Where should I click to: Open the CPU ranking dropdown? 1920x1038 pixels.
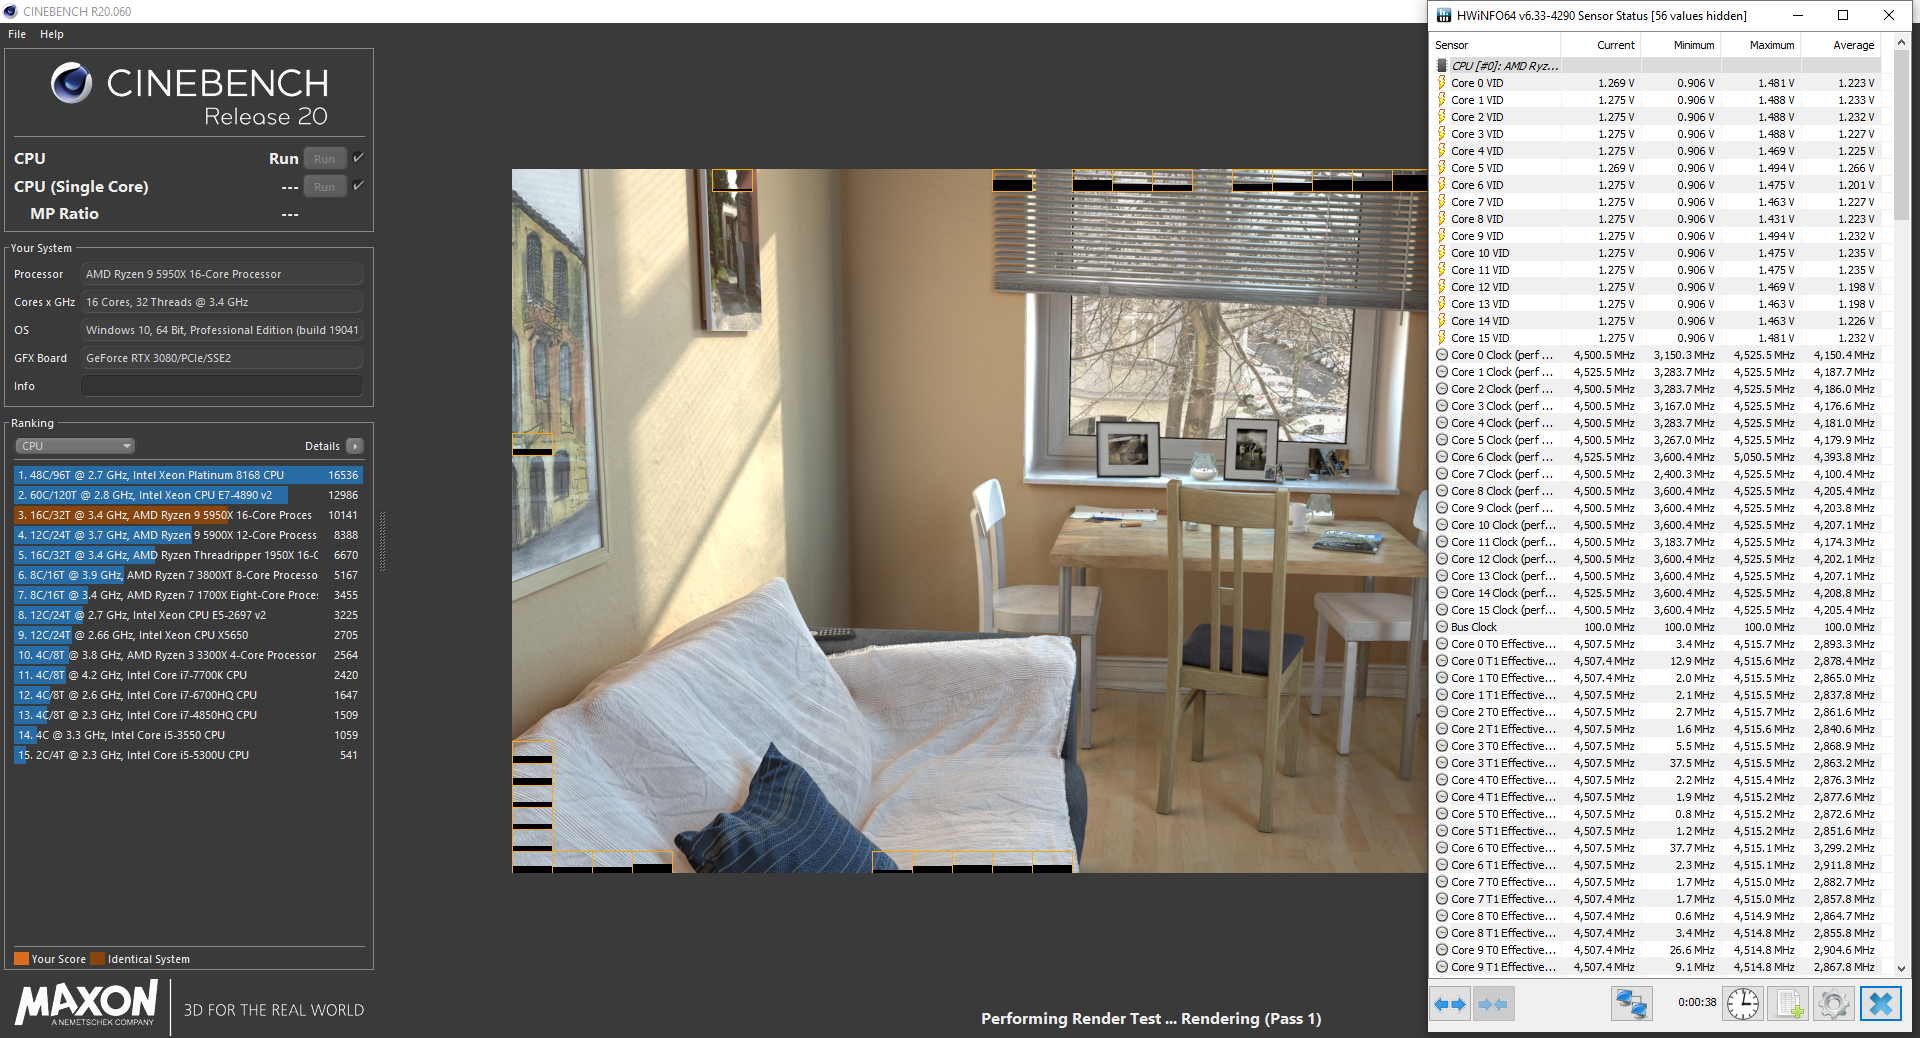point(75,446)
